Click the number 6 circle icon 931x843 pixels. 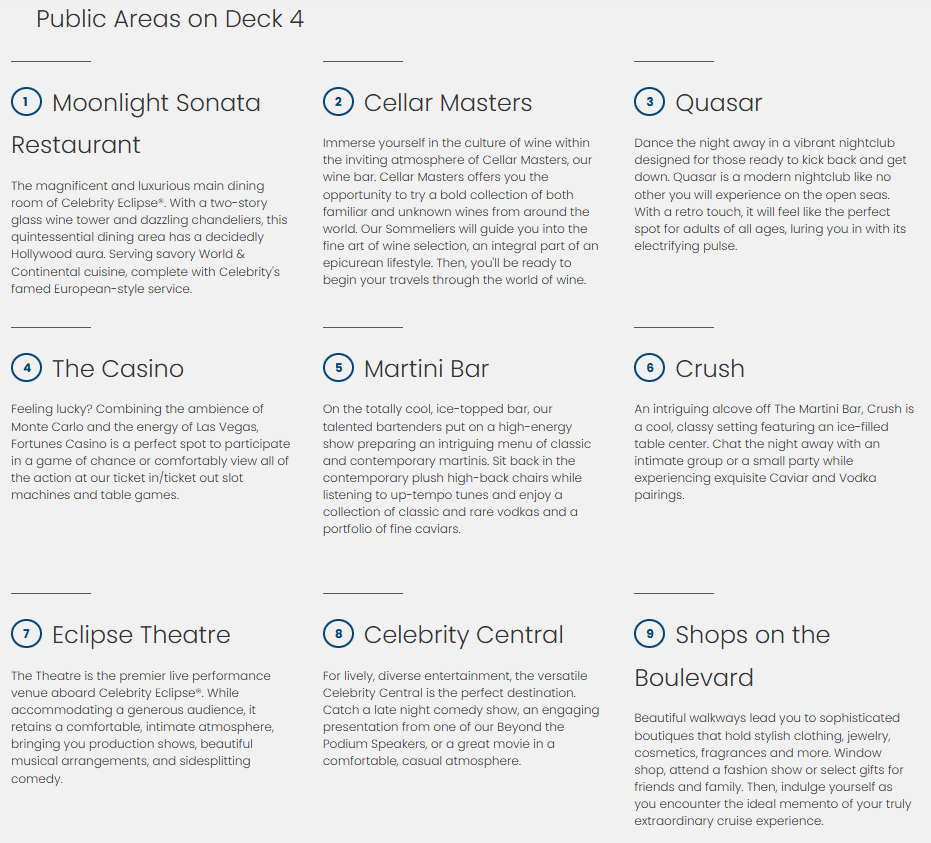[650, 368]
